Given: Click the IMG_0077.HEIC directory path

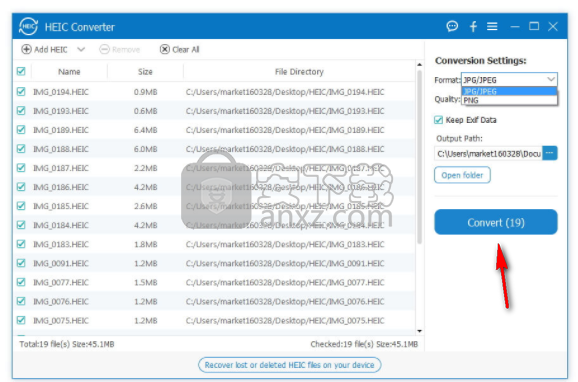Looking at the screenshot, I should (285, 282).
